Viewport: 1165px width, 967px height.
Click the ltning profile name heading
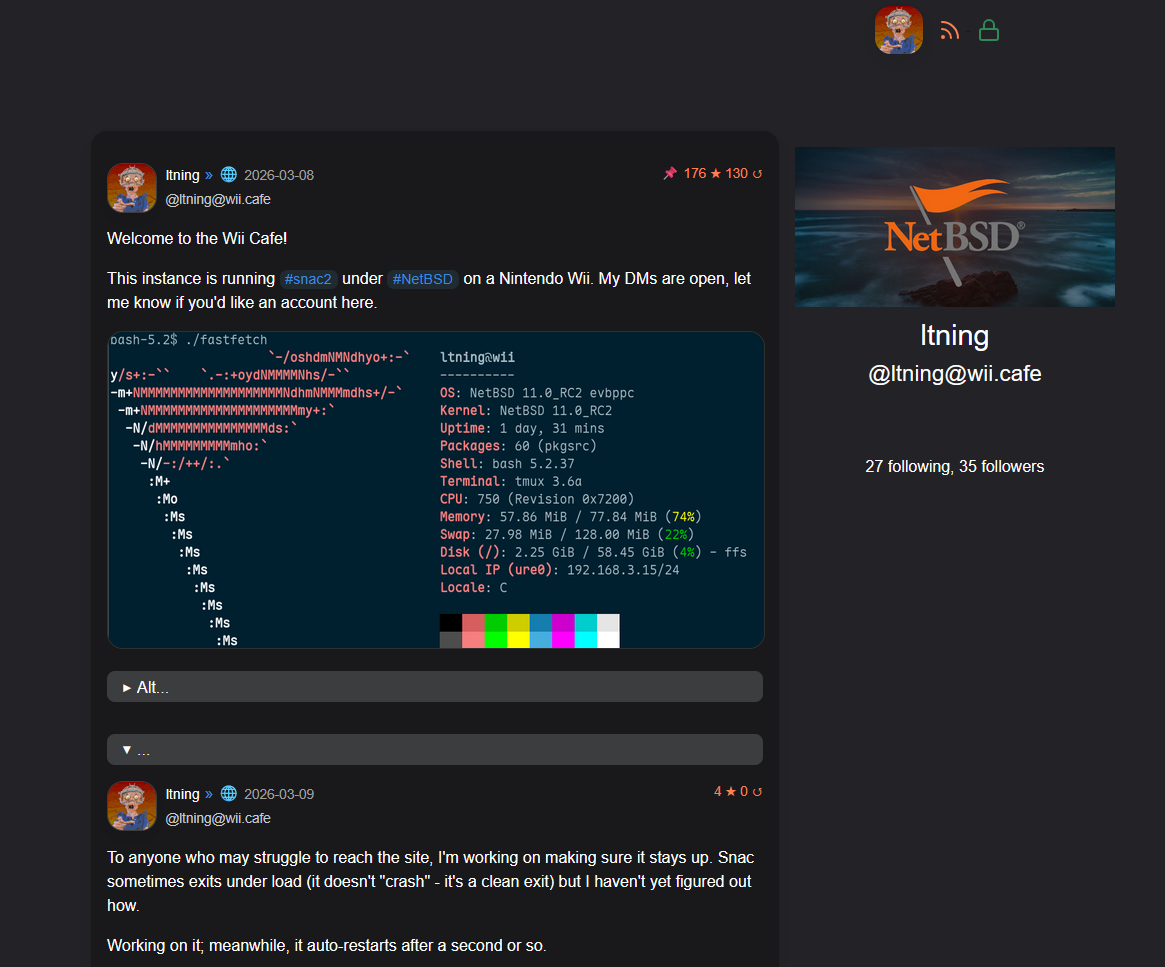[x=954, y=335]
